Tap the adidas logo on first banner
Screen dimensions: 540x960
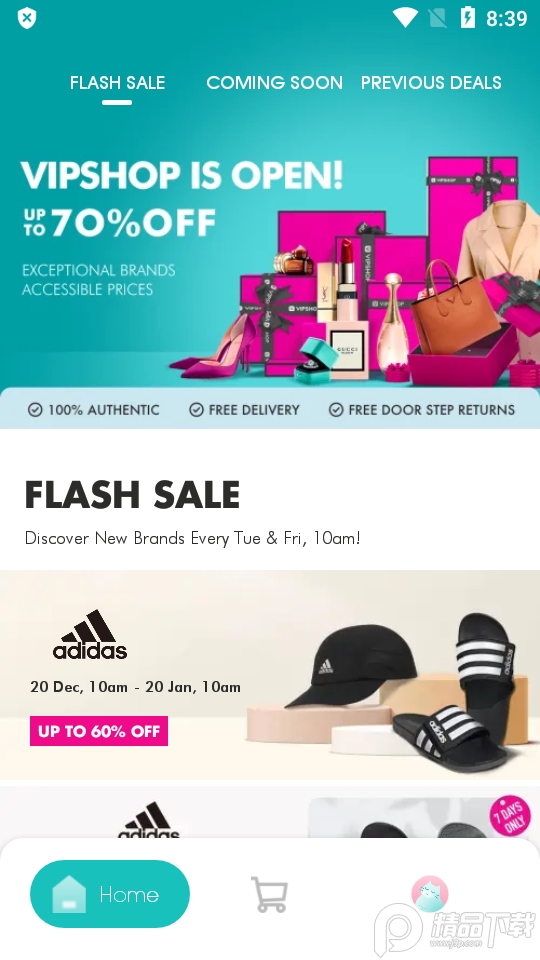[x=90, y=634]
